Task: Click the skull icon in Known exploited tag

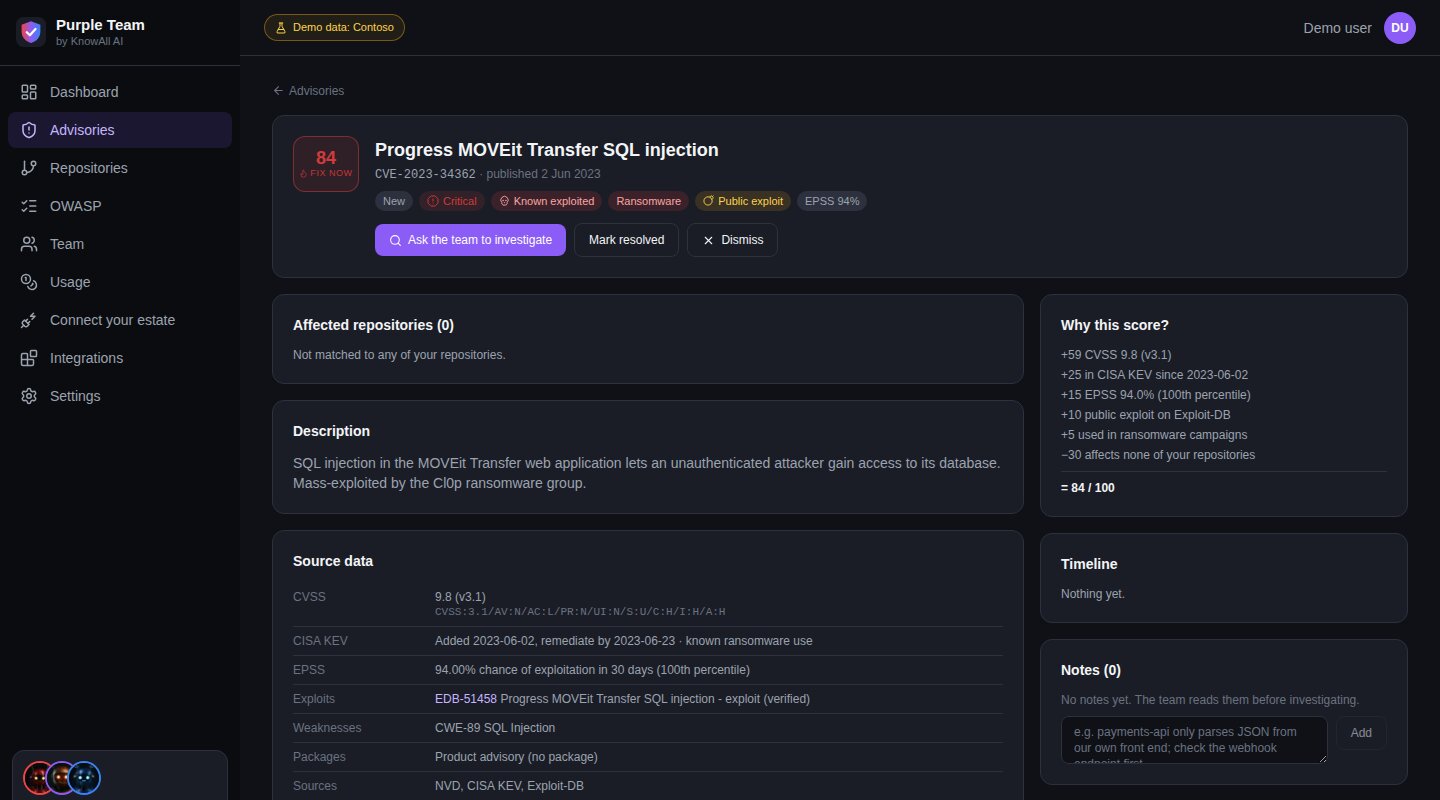Action: 504,201
